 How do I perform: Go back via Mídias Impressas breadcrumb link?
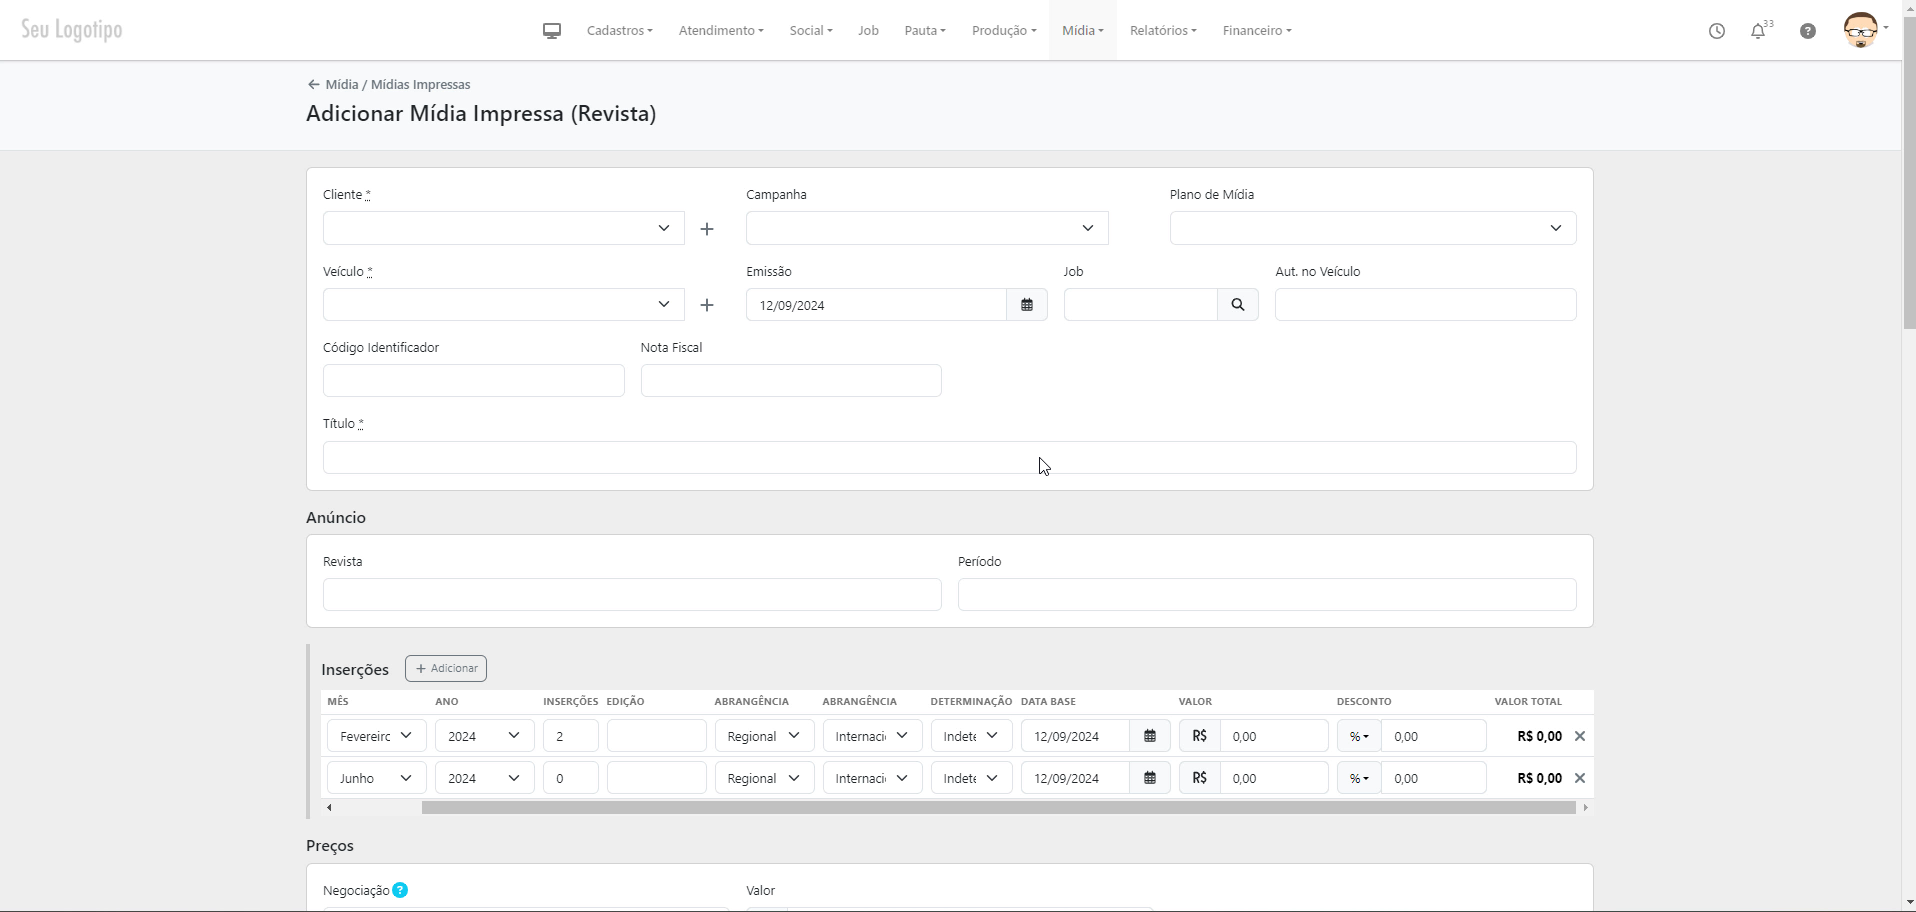pyautogui.click(x=420, y=85)
